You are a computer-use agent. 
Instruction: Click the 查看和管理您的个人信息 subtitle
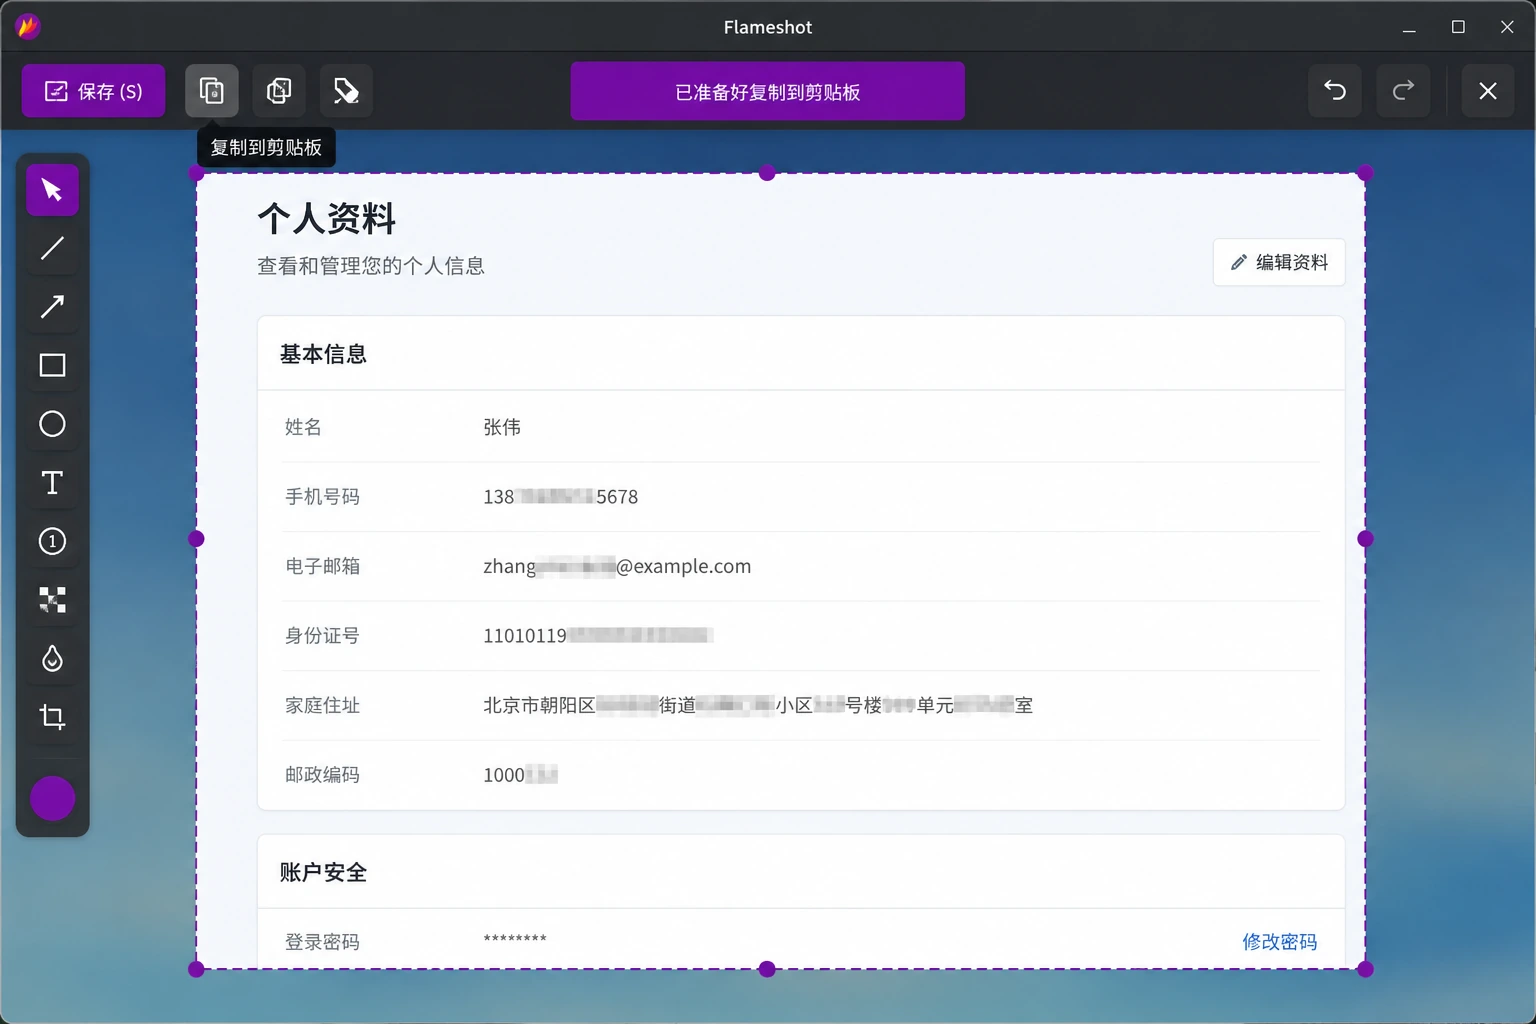(371, 266)
